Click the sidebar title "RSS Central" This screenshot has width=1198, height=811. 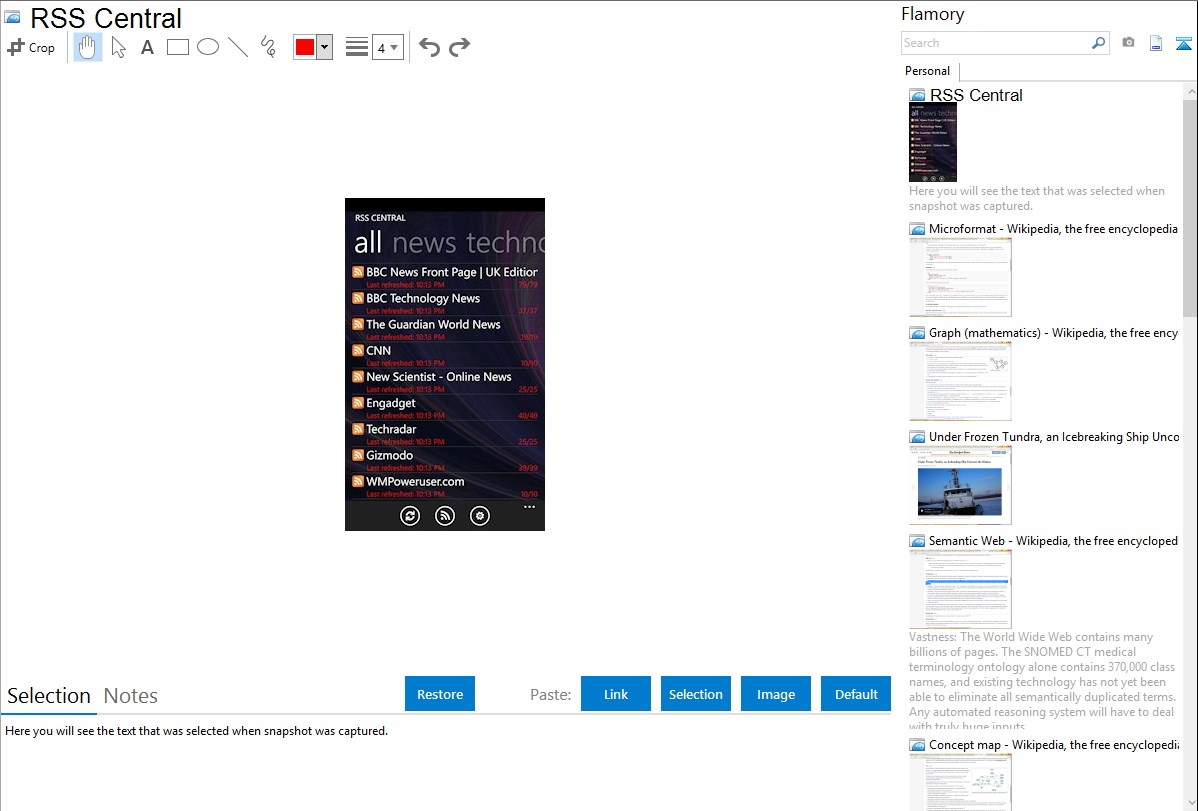point(976,96)
